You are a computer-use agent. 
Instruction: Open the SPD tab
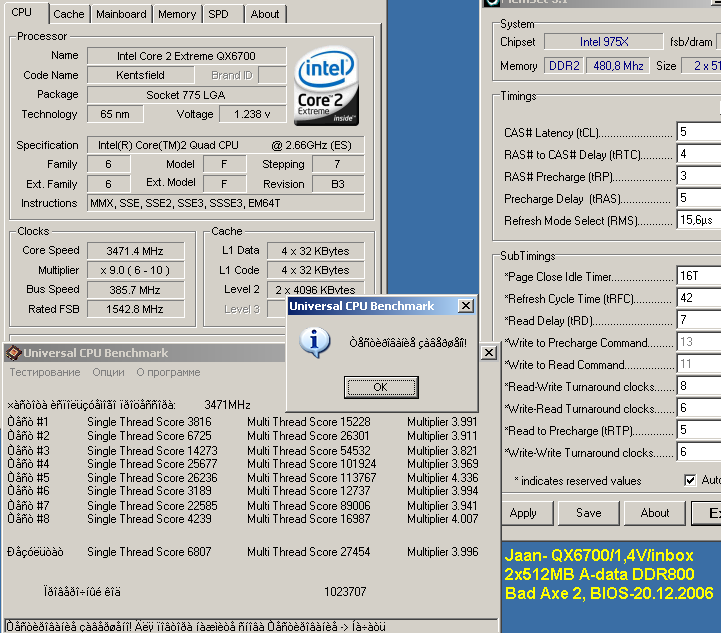tap(218, 14)
